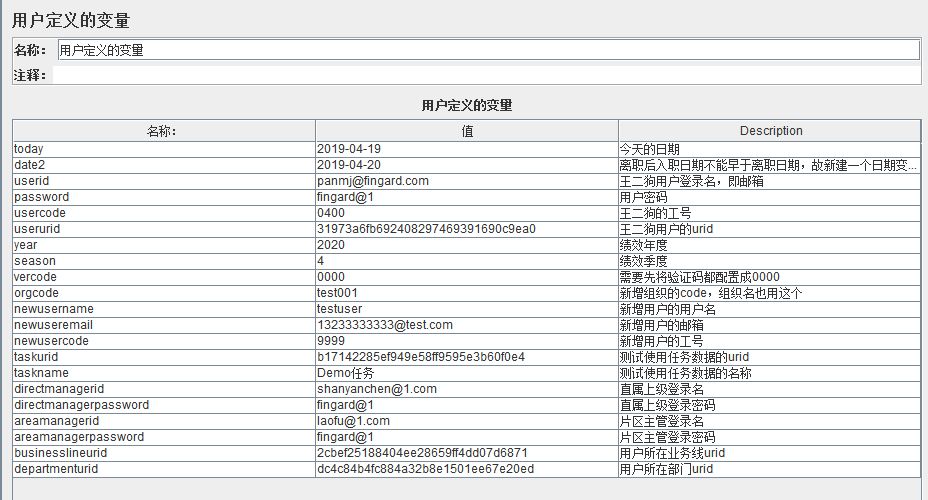Select the 'orgcode' name cell

(x=164, y=293)
